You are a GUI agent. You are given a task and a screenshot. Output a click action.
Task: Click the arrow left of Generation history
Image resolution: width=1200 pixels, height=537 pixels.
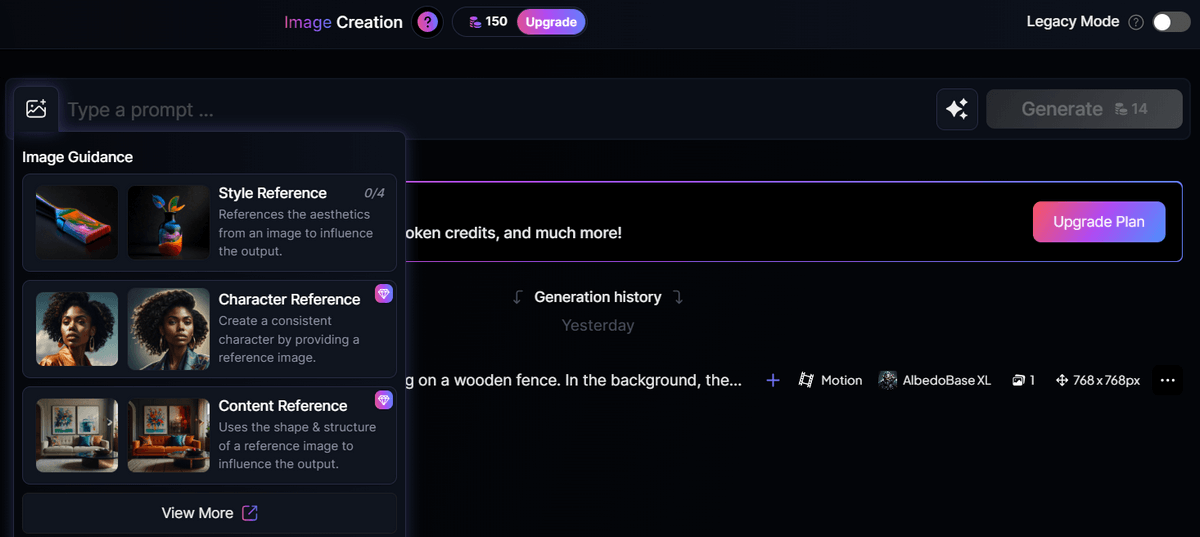[517, 297]
